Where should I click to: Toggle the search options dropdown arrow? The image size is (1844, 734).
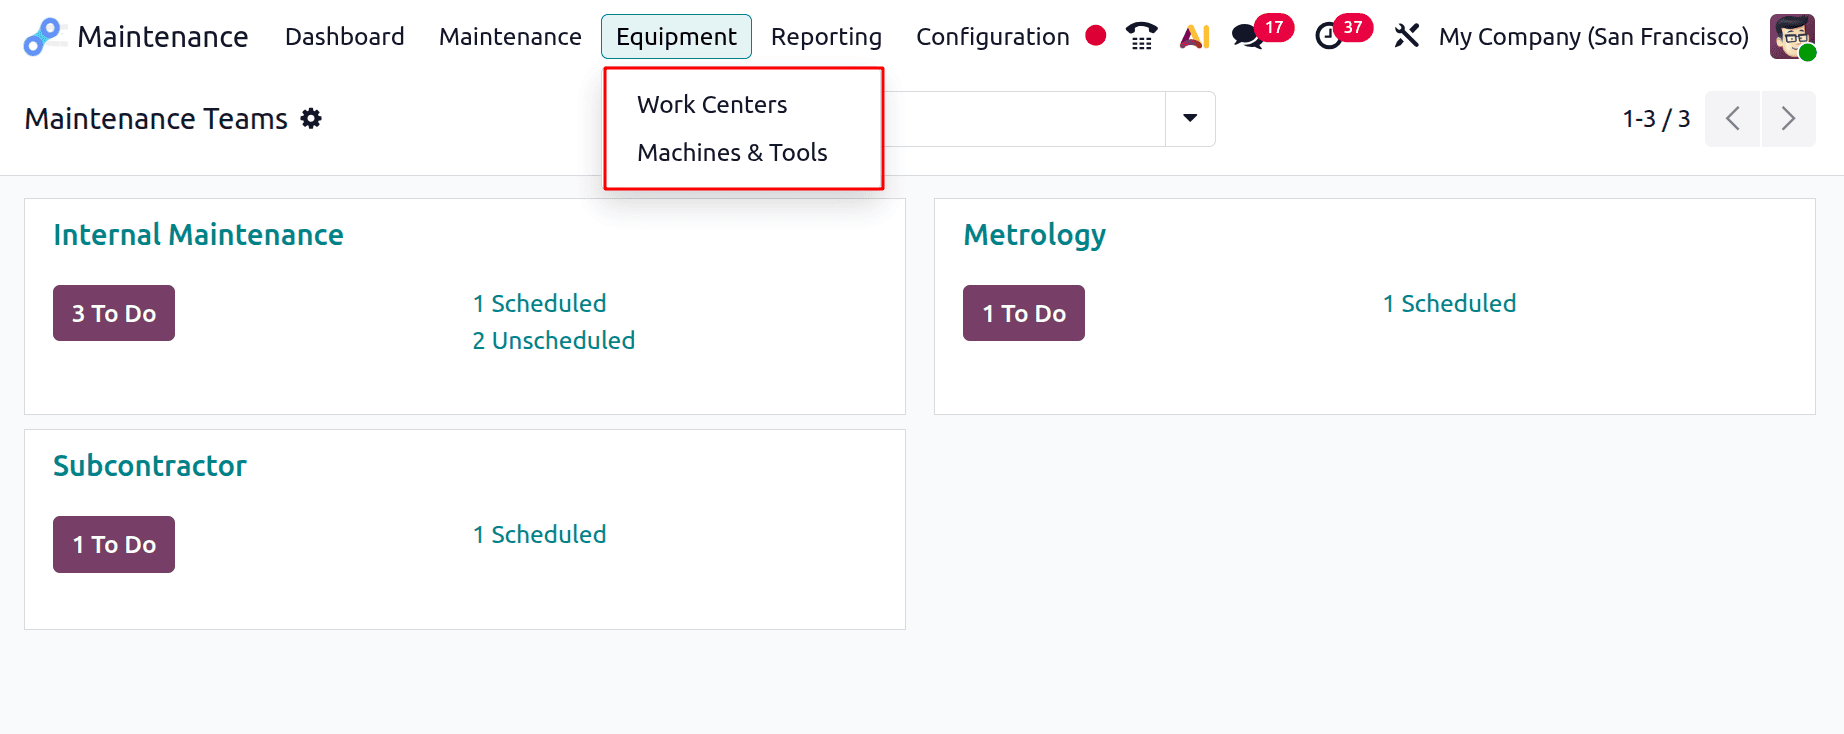tap(1190, 119)
